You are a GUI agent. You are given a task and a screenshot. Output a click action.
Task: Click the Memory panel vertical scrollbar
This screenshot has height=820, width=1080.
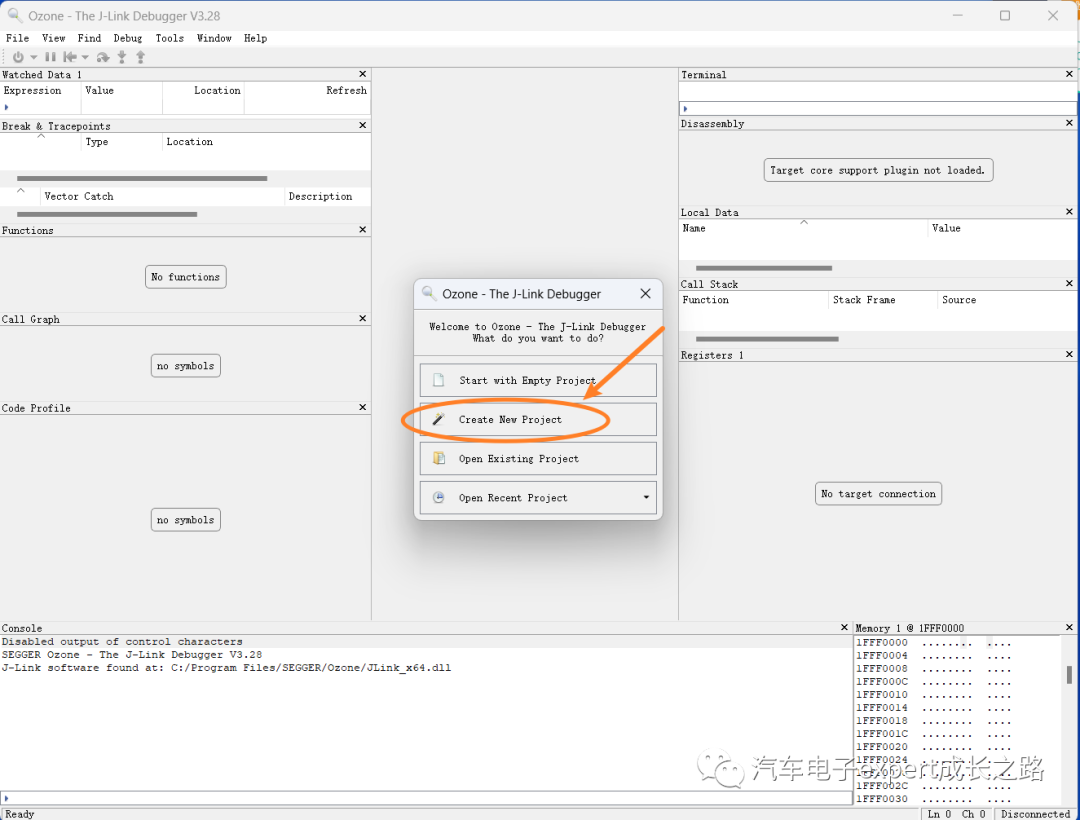point(1069,675)
